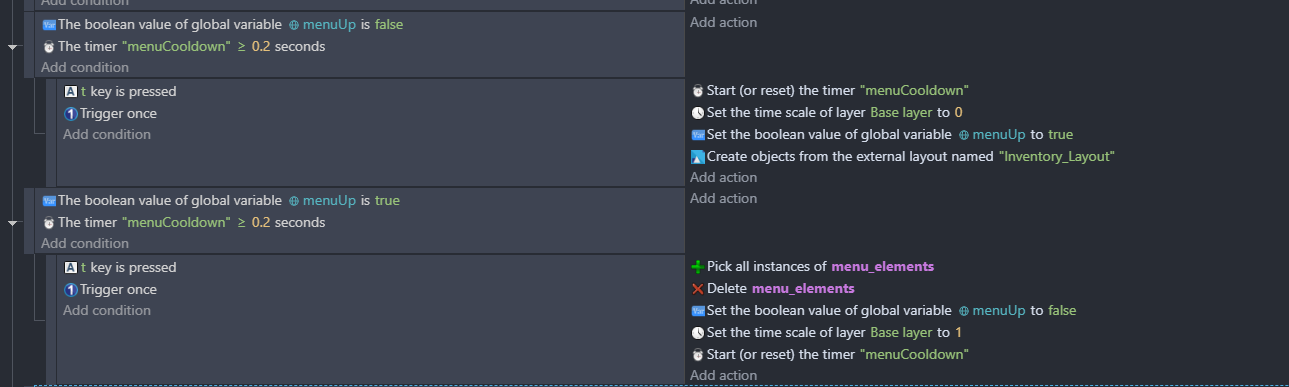Click the timer icon in the menuUp false event's condition
Screen dimensions: 1289x387
48,46
